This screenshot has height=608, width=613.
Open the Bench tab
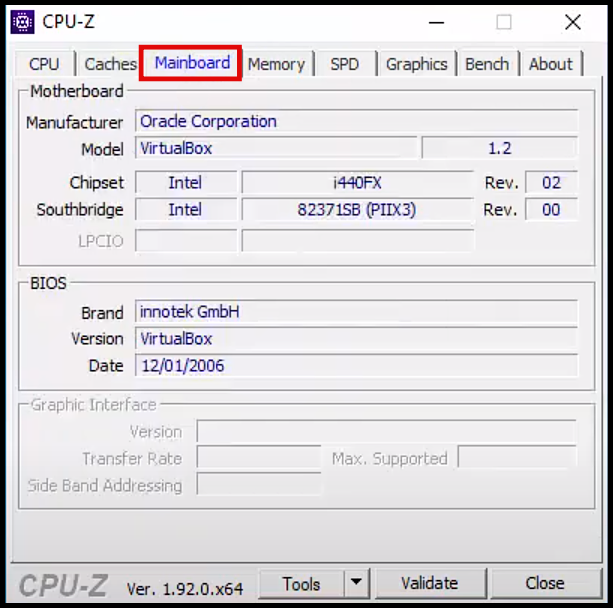[x=487, y=64]
